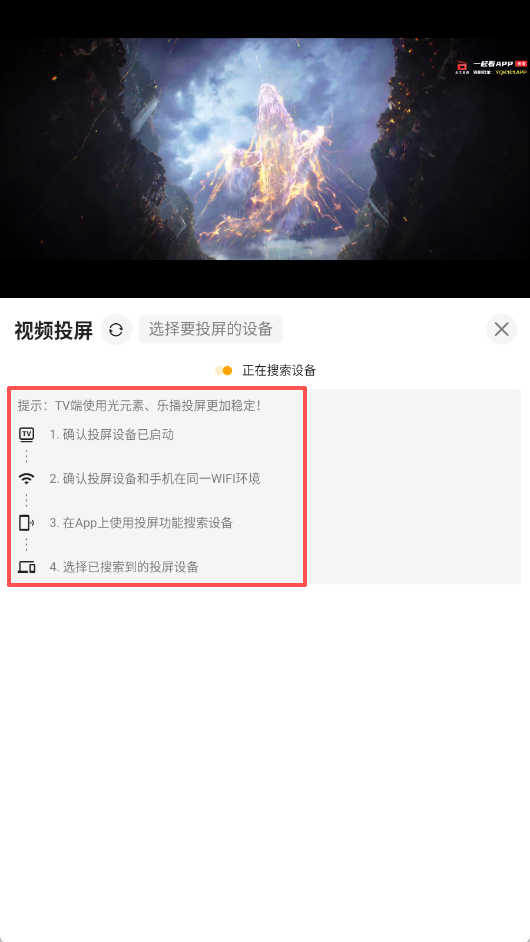Click the 正在搜索设备 status text
The height and width of the screenshot is (942, 530).
279,371
